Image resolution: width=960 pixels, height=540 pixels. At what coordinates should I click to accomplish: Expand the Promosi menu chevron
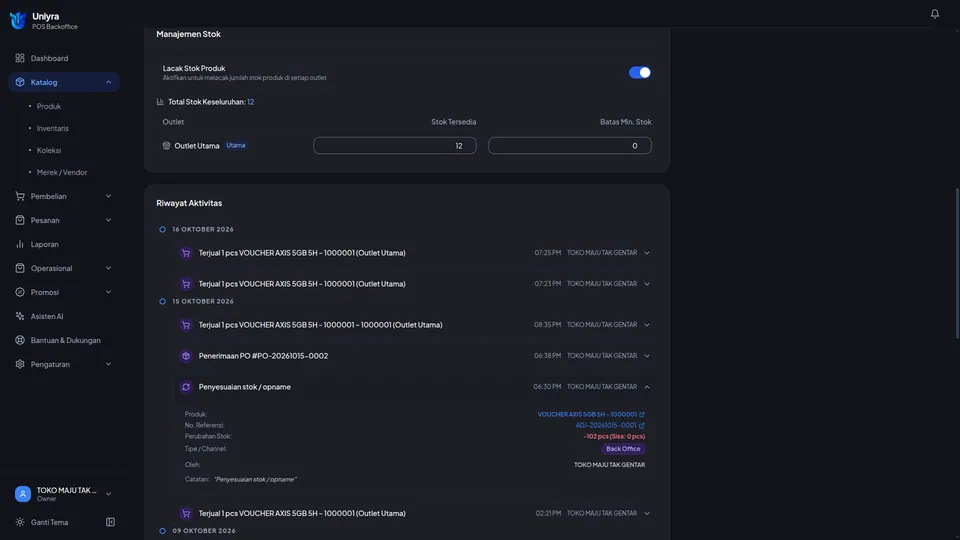click(x=108, y=292)
